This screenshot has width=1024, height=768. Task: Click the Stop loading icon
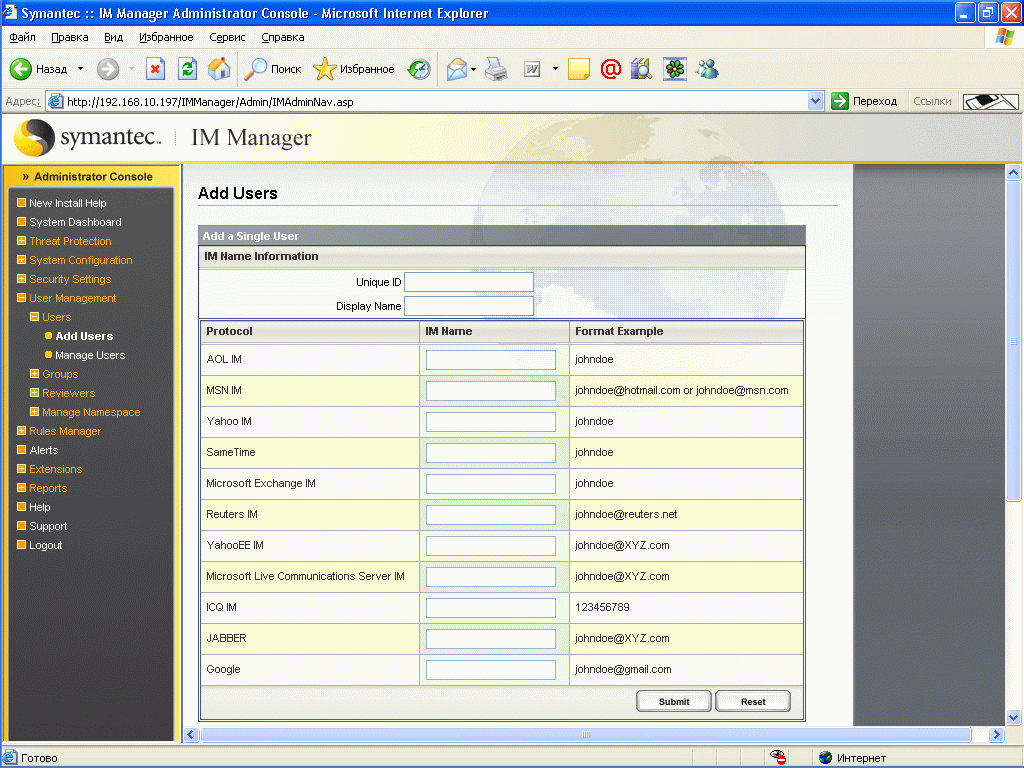point(155,69)
